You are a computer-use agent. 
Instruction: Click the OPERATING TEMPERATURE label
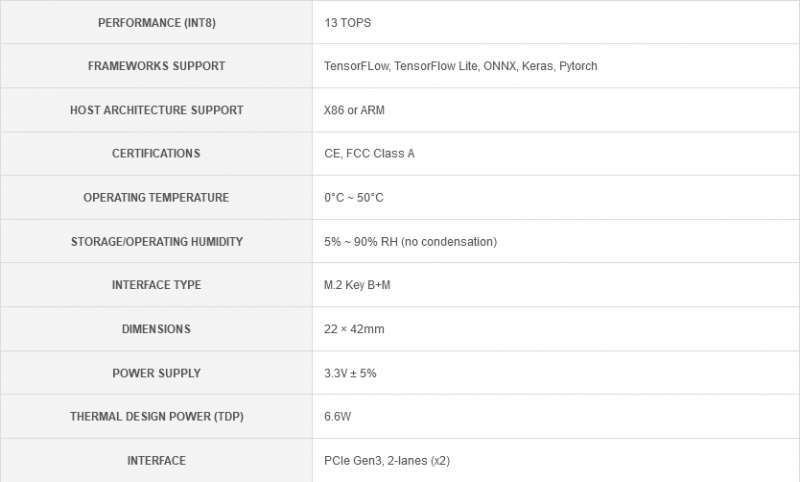point(156,198)
